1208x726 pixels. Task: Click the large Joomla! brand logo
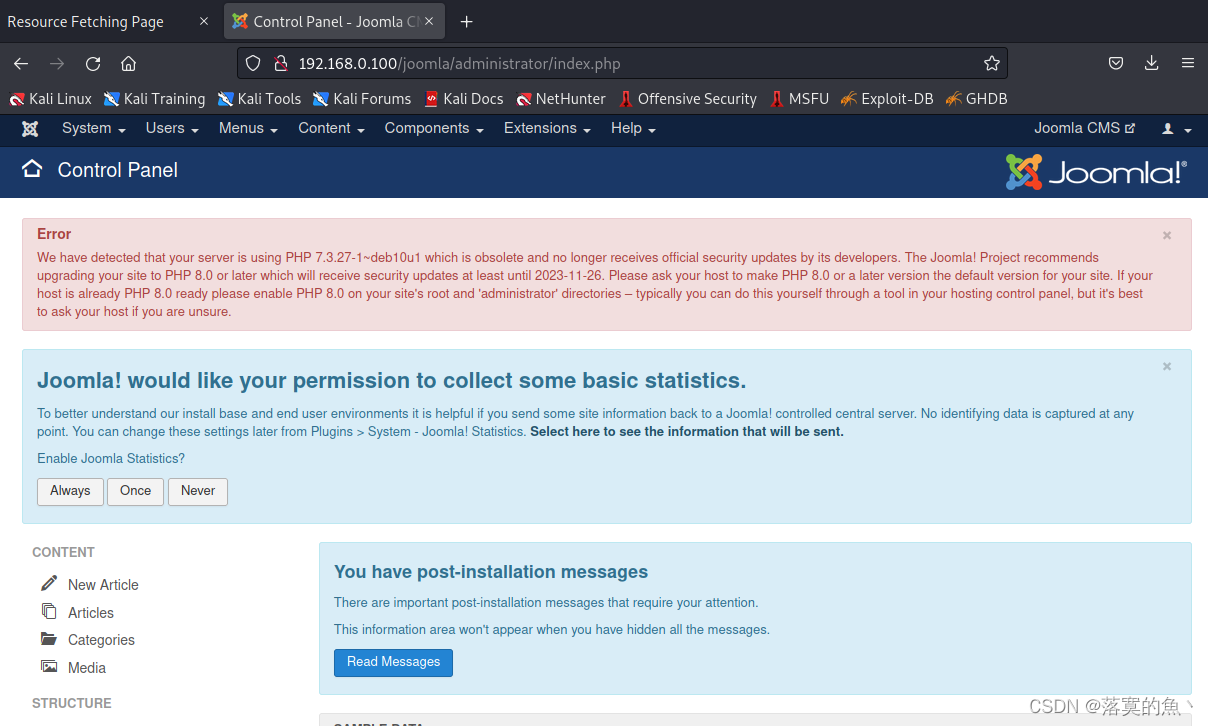(x=1096, y=172)
